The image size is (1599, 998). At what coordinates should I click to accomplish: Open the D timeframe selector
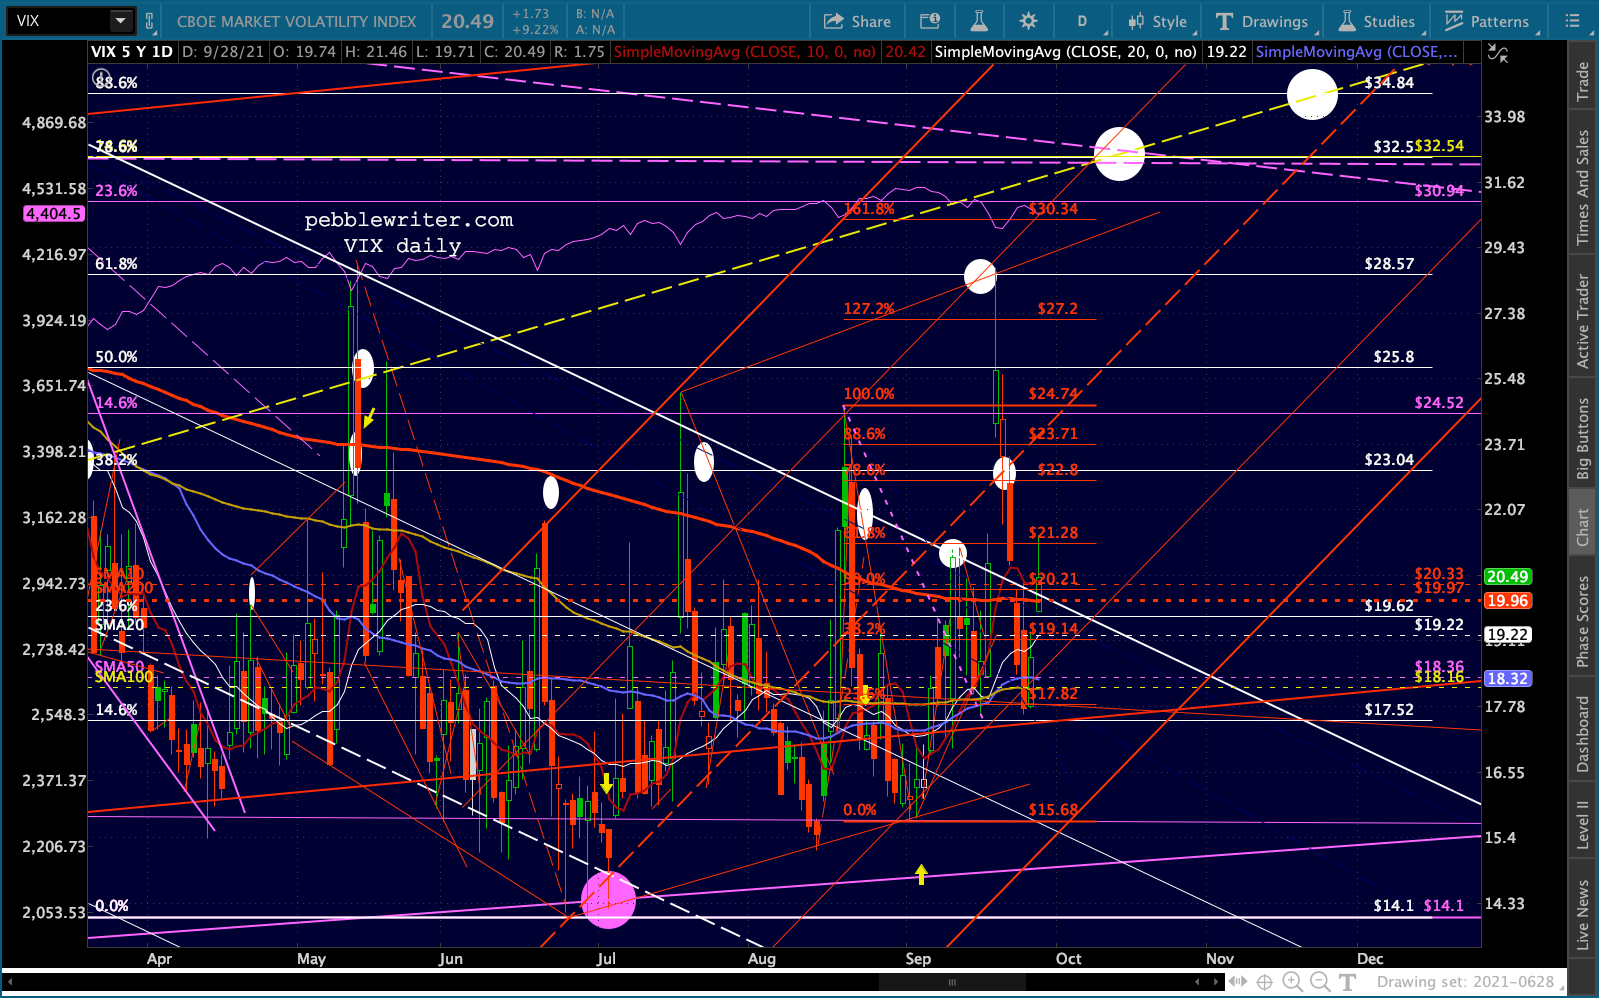pyautogui.click(x=1082, y=21)
